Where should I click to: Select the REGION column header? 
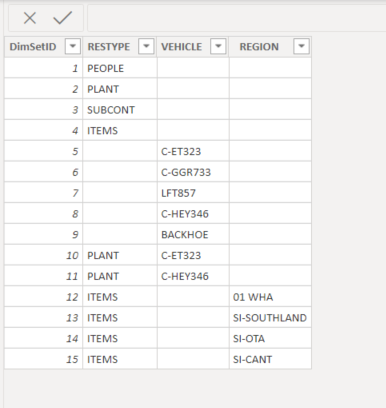click(x=259, y=47)
